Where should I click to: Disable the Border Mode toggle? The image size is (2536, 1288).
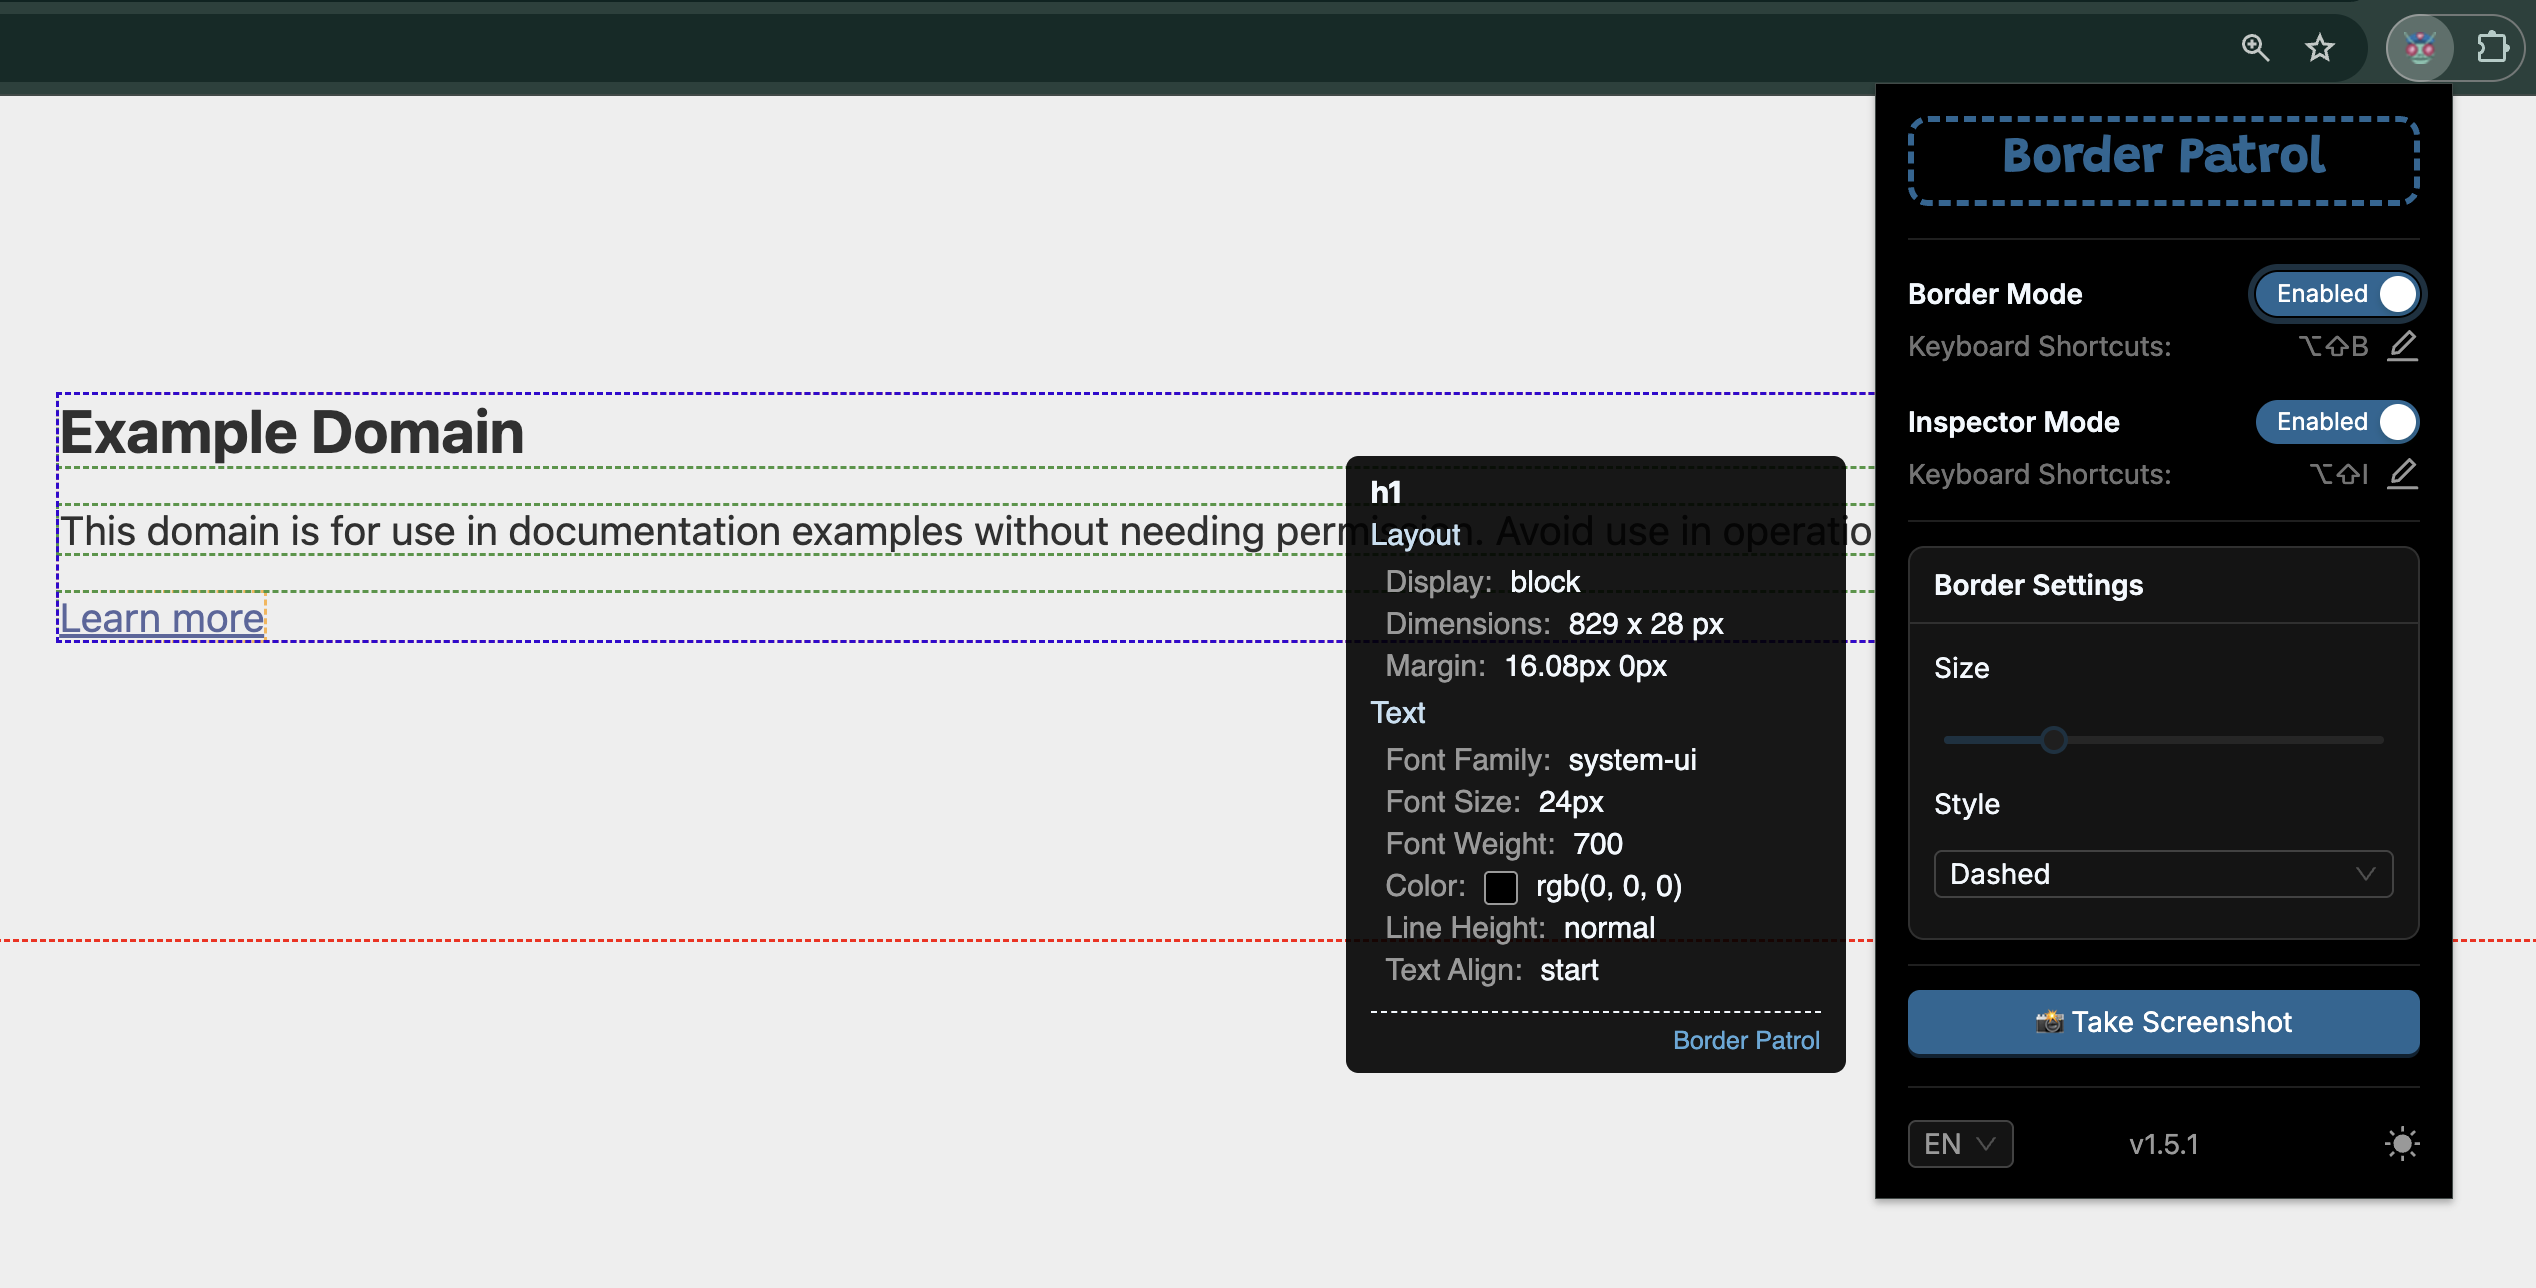[2338, 294]
